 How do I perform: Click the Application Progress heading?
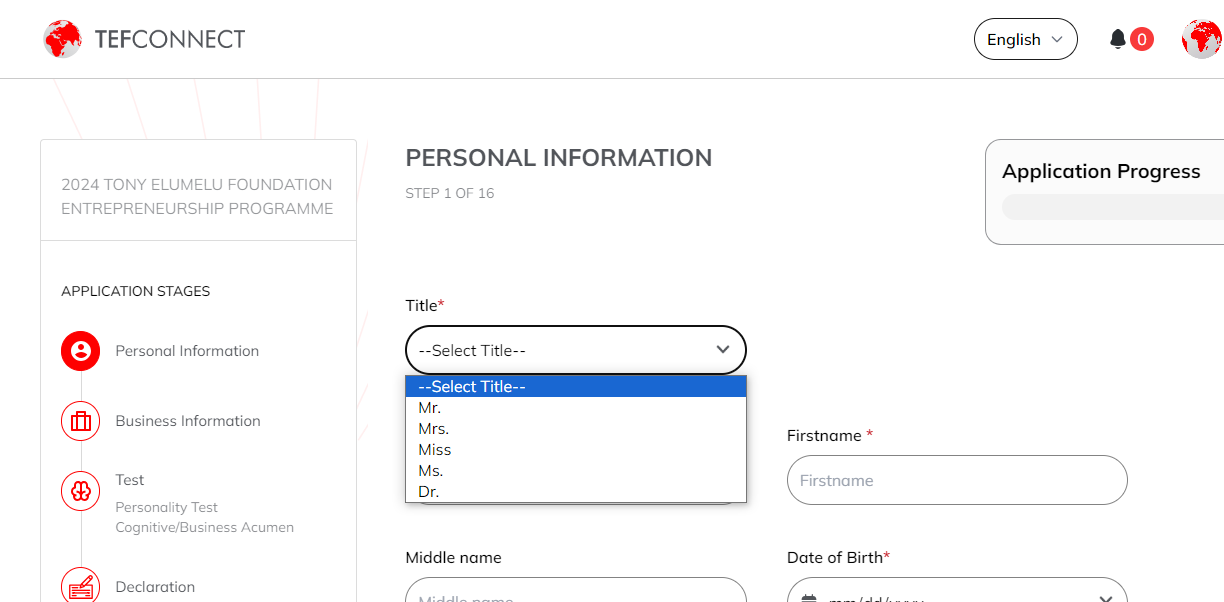pyautogui.click(x=1101, y=171)
